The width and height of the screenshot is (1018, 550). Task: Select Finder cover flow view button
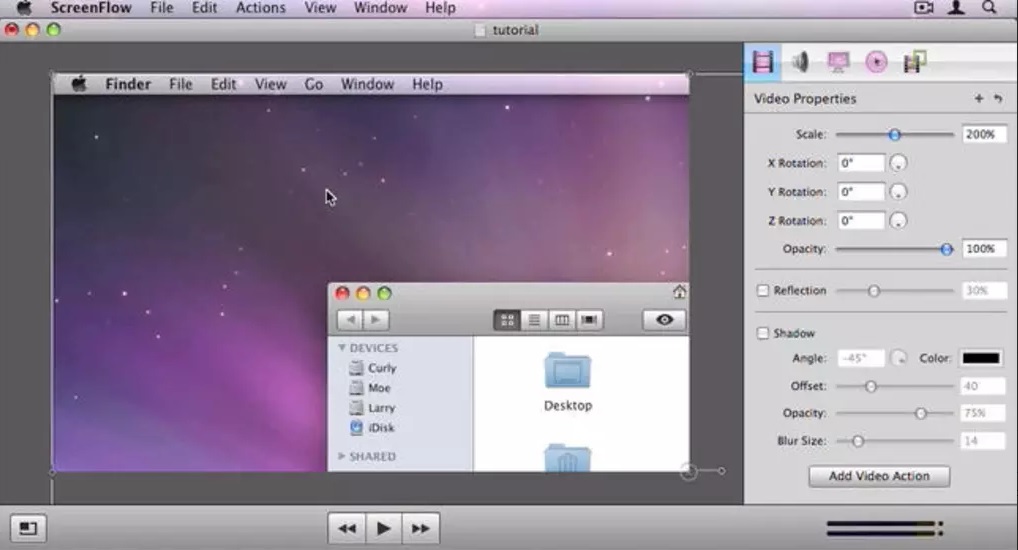[590, 320]
